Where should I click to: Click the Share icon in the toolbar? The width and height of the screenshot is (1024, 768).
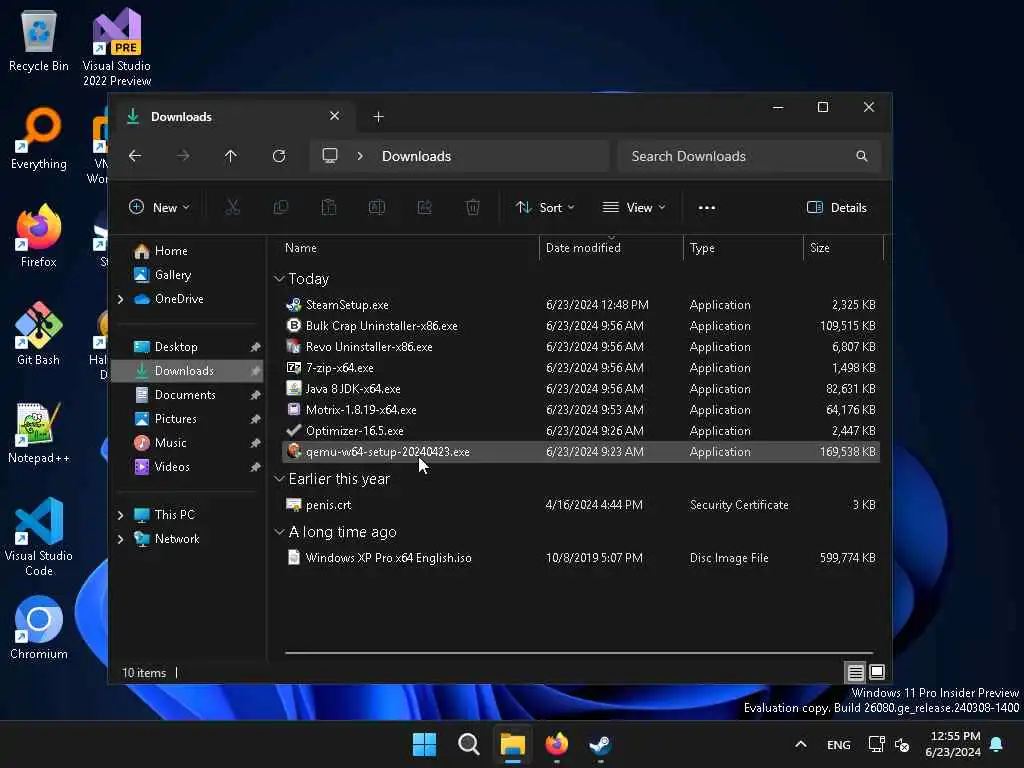tap(424, 208)
